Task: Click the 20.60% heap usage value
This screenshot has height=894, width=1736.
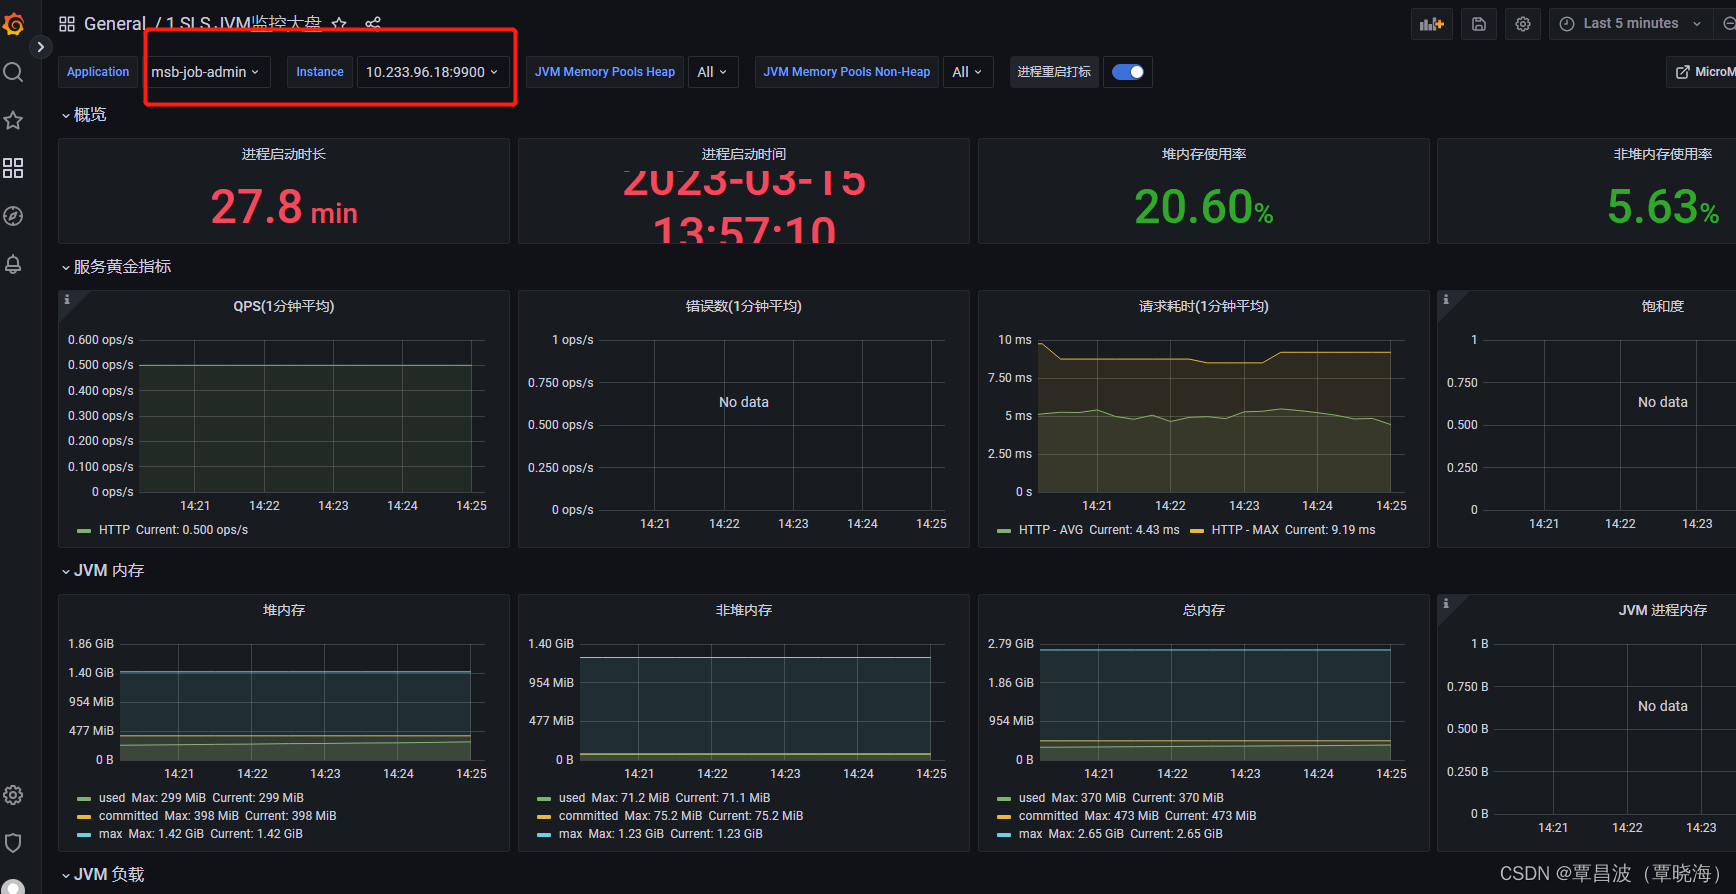Action: click(x=1204, y=208)
